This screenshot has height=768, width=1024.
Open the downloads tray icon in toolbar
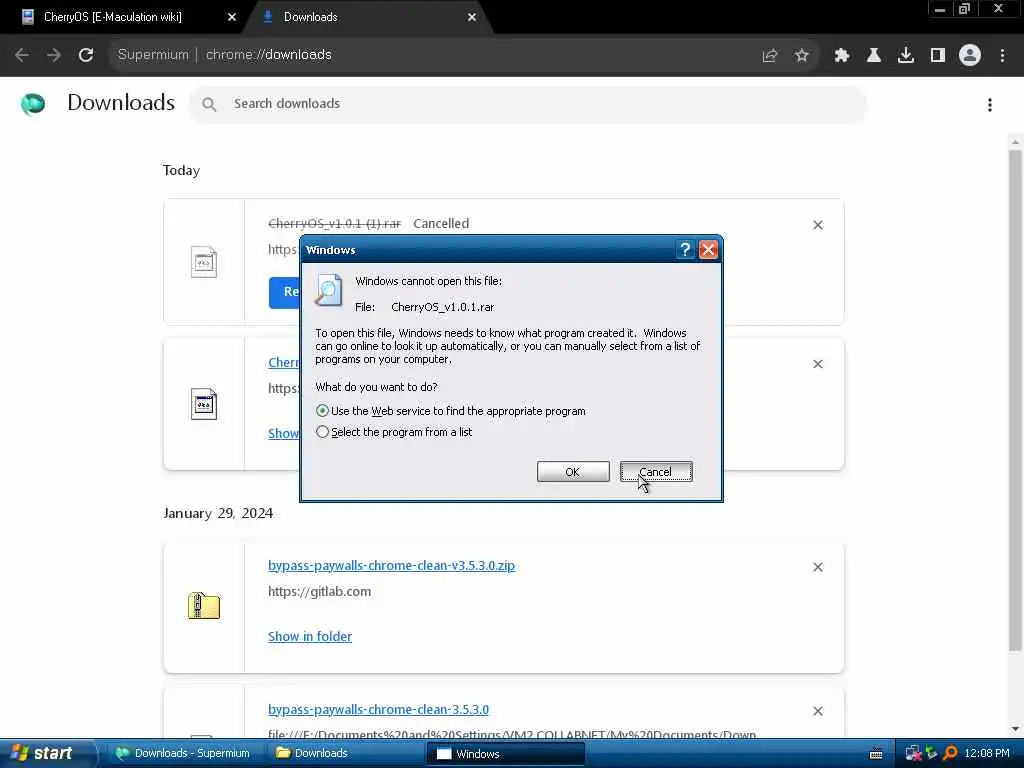point(905,56)
